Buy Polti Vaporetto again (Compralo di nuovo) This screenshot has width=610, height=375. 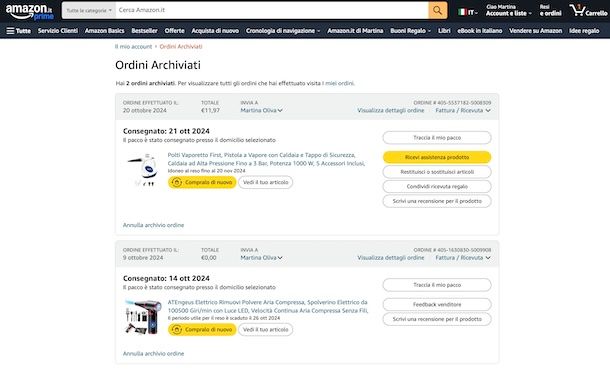[202, 182]
